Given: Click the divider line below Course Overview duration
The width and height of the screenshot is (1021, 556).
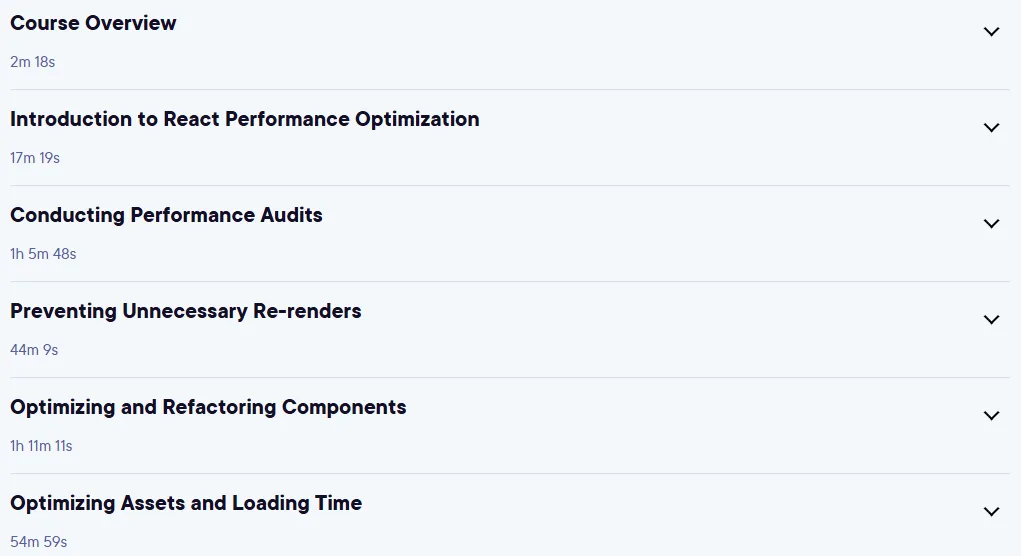Looking at the screenshot, I should pos(510,89).
